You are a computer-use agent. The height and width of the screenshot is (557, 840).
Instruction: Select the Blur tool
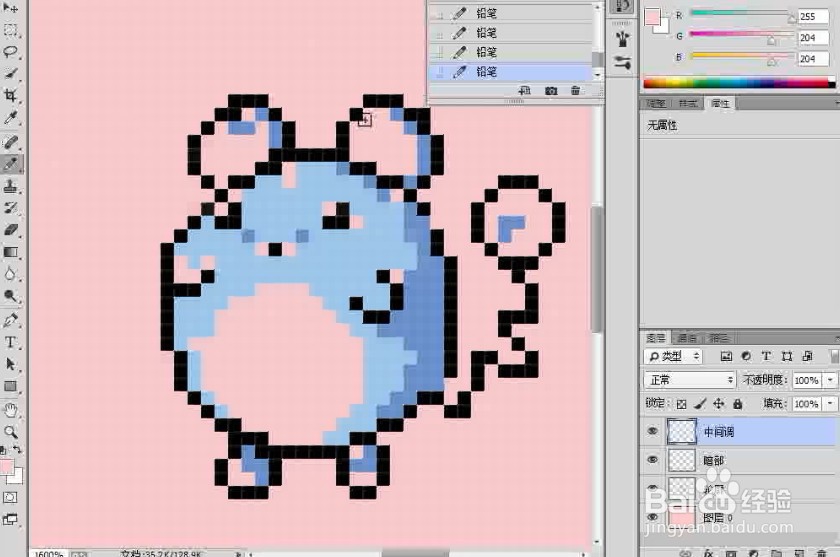click(x=11, y=274)
